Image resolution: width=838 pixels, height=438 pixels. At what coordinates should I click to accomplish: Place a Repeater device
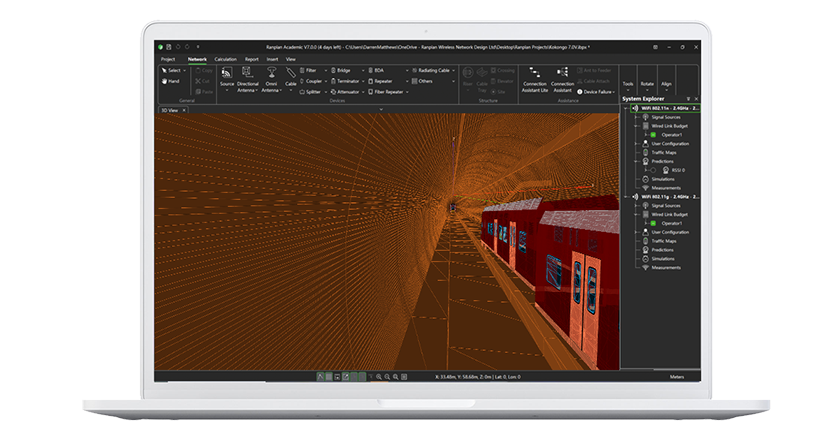tap(380, 81)
